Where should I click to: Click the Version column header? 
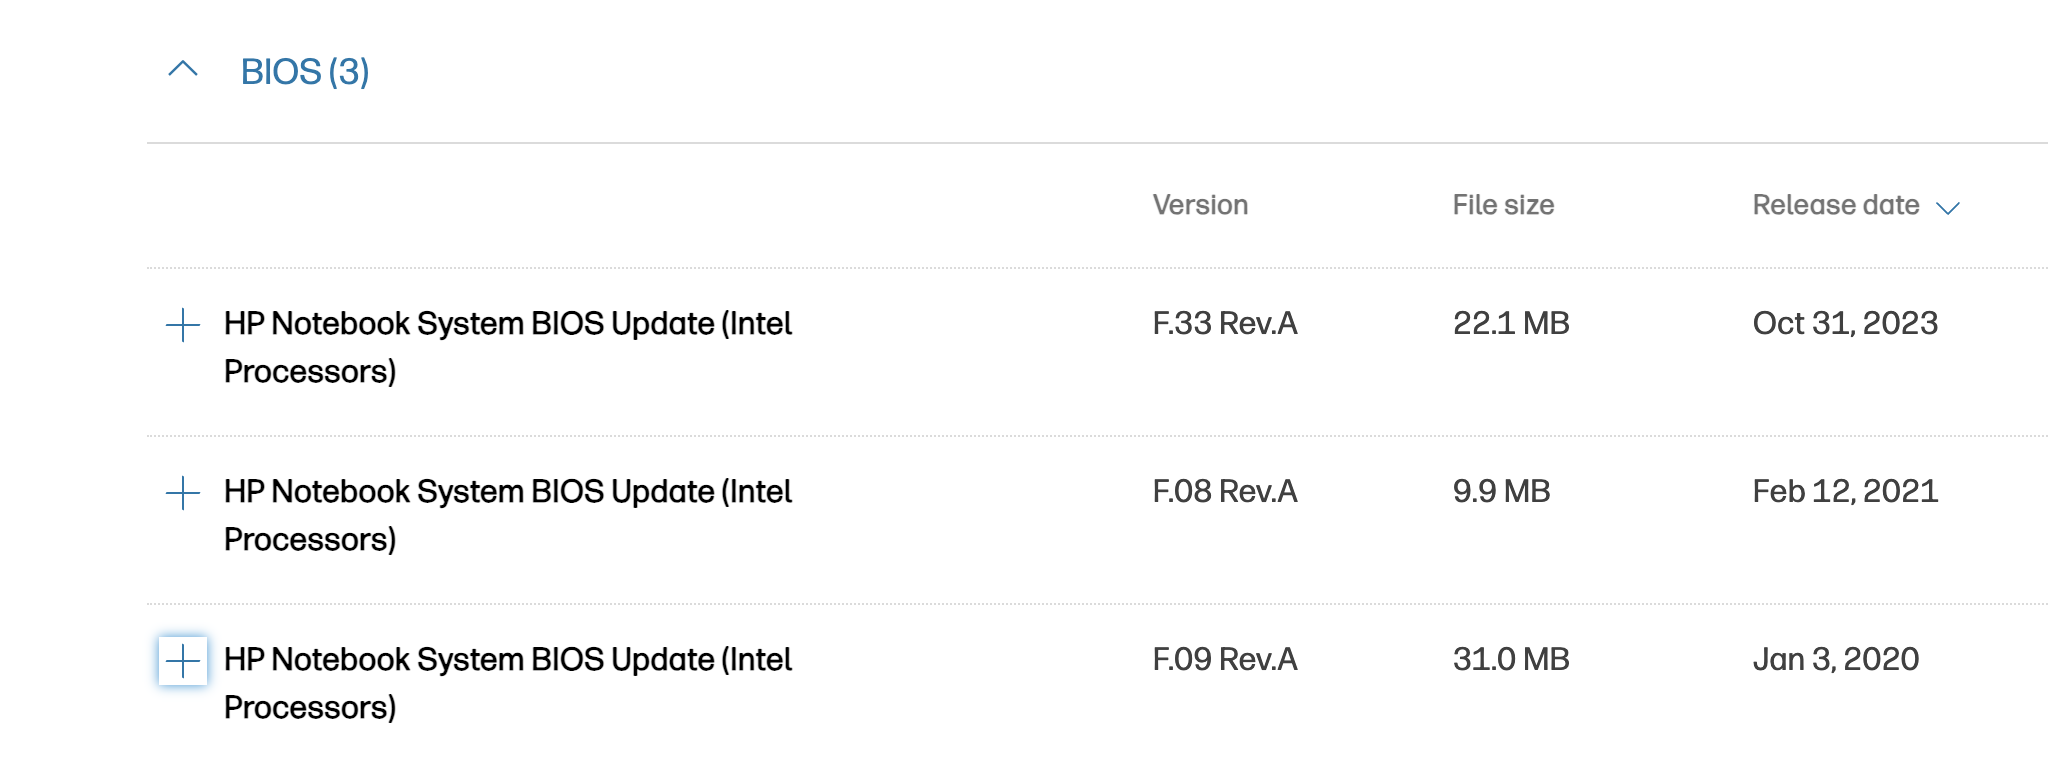1200,205
